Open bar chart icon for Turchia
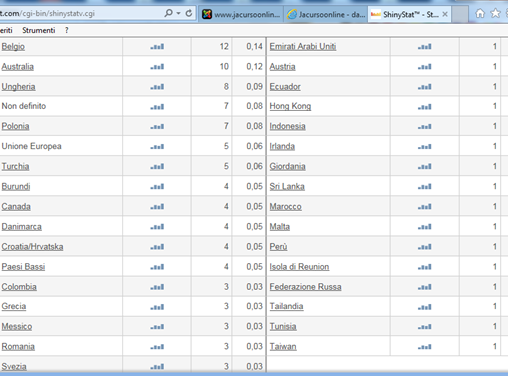This screenshot has width=508, height=376. pyautogui.click(x=157, y=166)
